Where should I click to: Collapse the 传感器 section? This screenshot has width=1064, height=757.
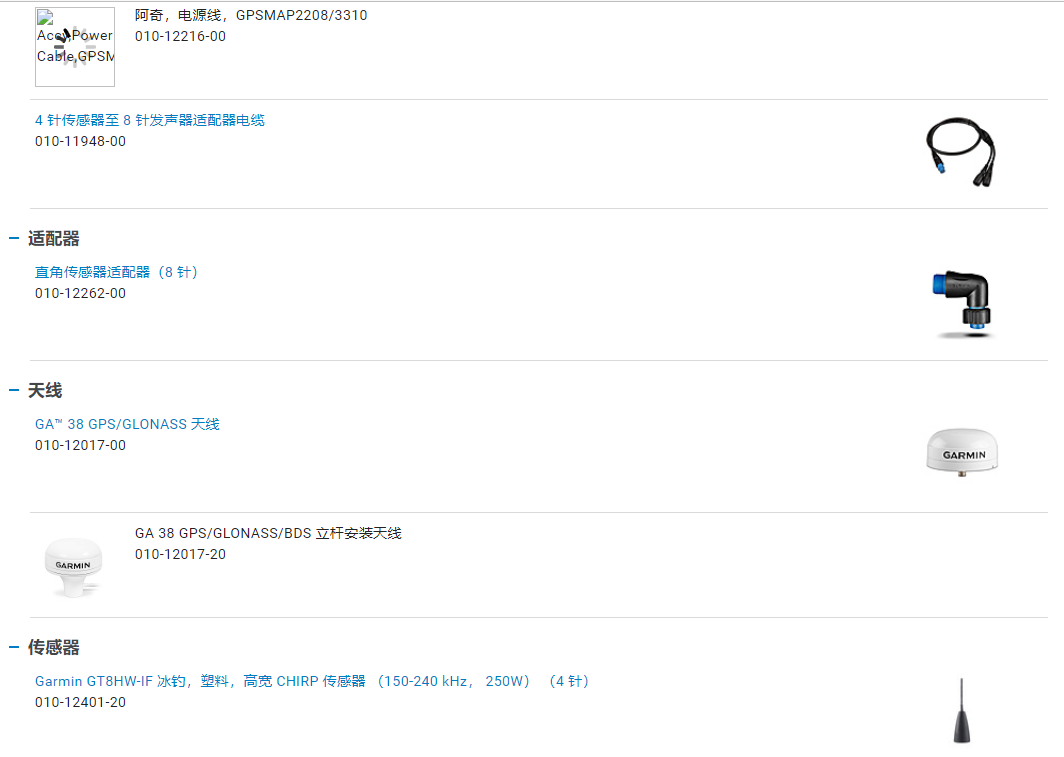click(14, 648)
